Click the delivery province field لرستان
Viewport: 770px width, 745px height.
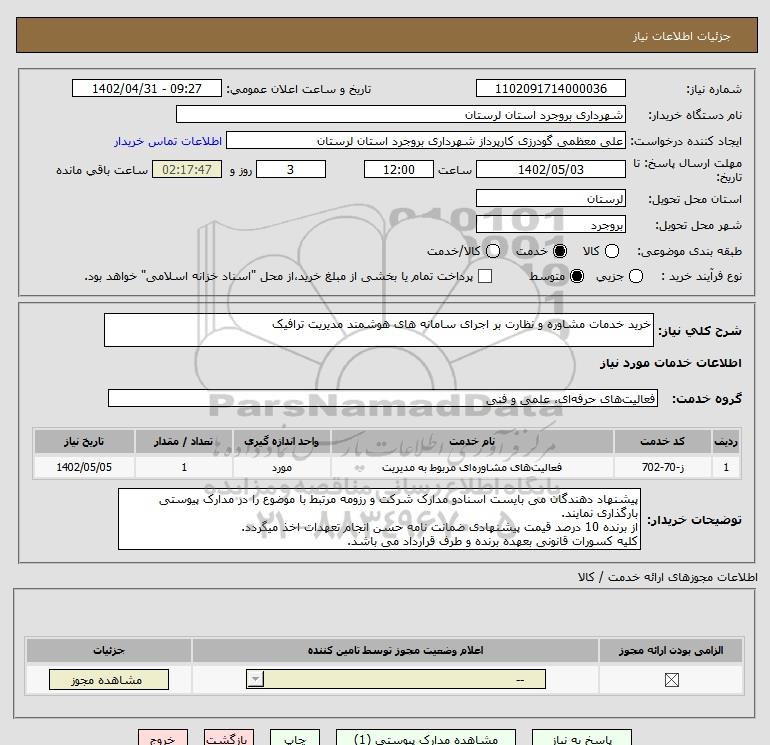click(550, 198)
